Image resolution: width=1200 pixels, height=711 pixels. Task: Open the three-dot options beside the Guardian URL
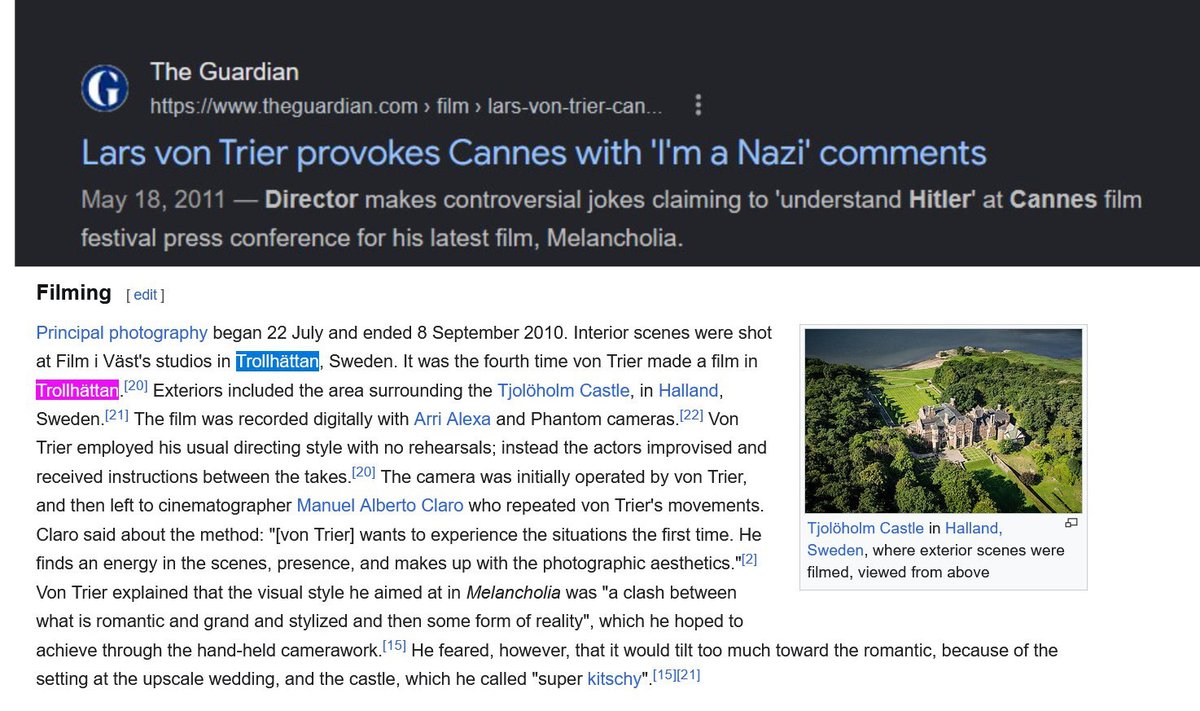click(x=699, y=105)
